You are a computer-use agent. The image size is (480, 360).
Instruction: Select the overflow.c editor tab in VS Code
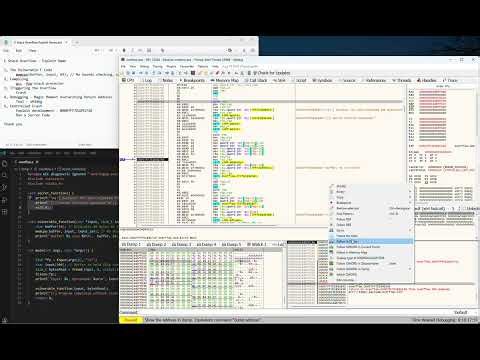tap(26, 162)
